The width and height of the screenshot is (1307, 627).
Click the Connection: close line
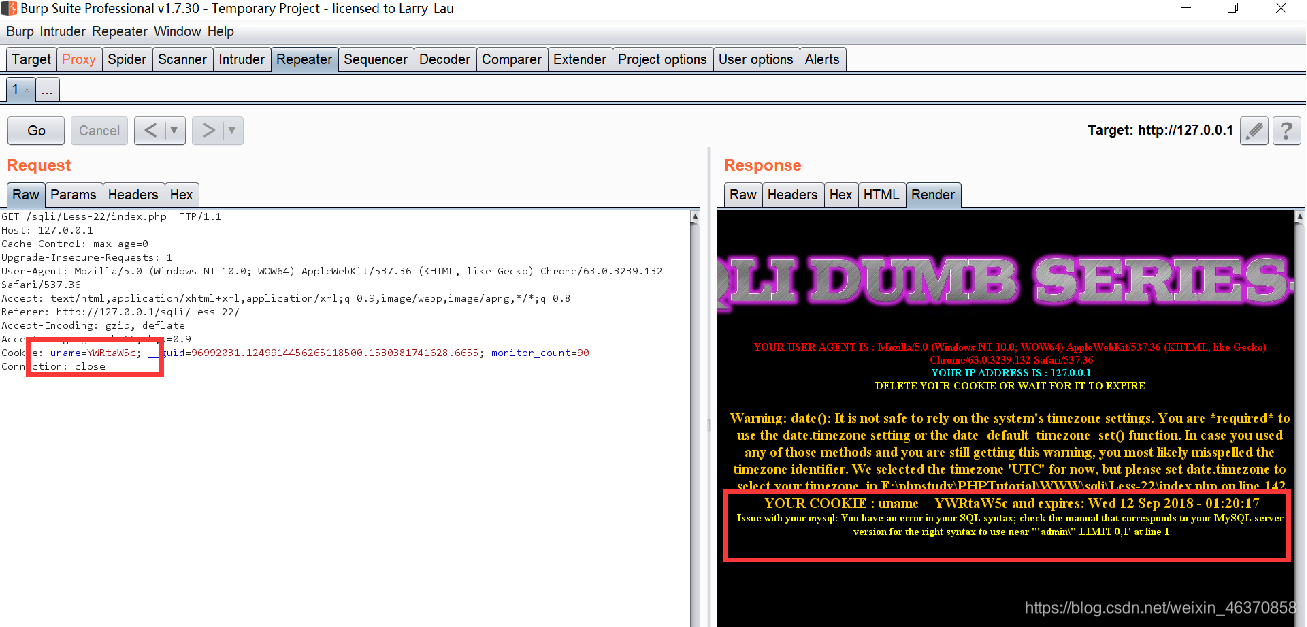click(53, 367)
